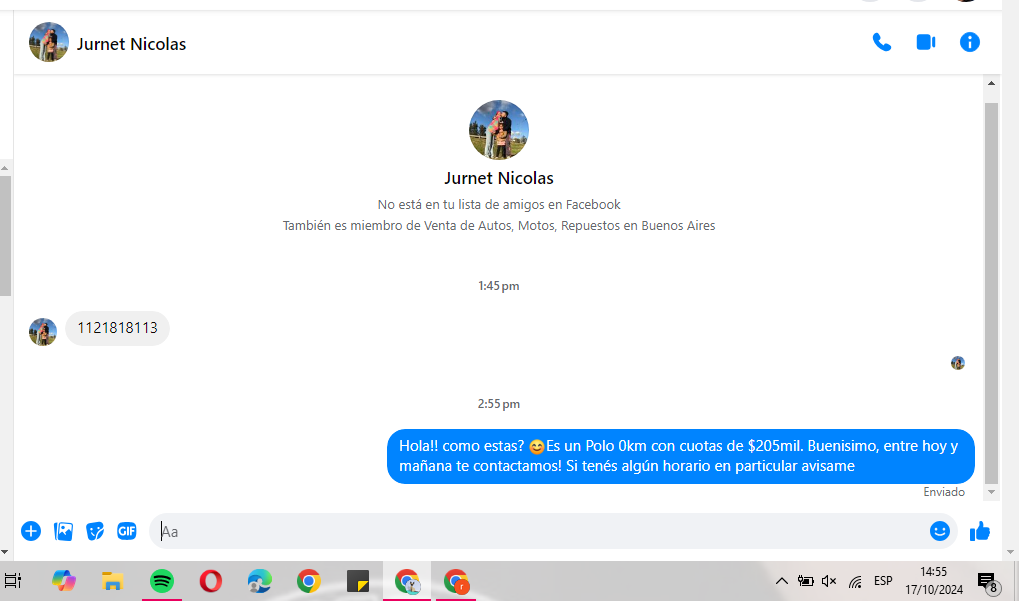Open conversation information panel
This screenshot has width=1019, height=601.
coord(969,42)
